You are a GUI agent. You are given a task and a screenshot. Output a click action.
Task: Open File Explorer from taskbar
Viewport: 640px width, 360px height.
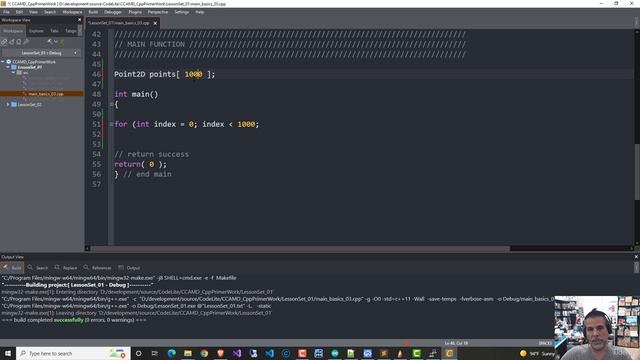coord(188,353)
